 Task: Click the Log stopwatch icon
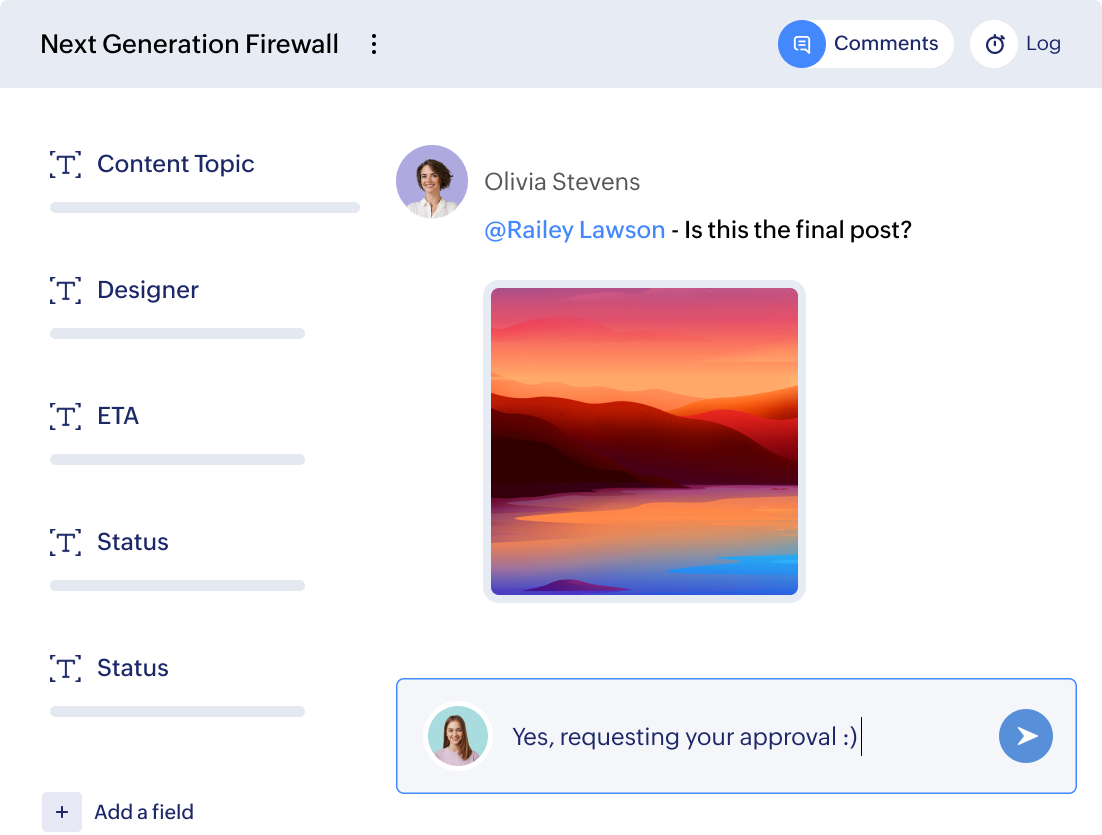(x=994, y=44)
